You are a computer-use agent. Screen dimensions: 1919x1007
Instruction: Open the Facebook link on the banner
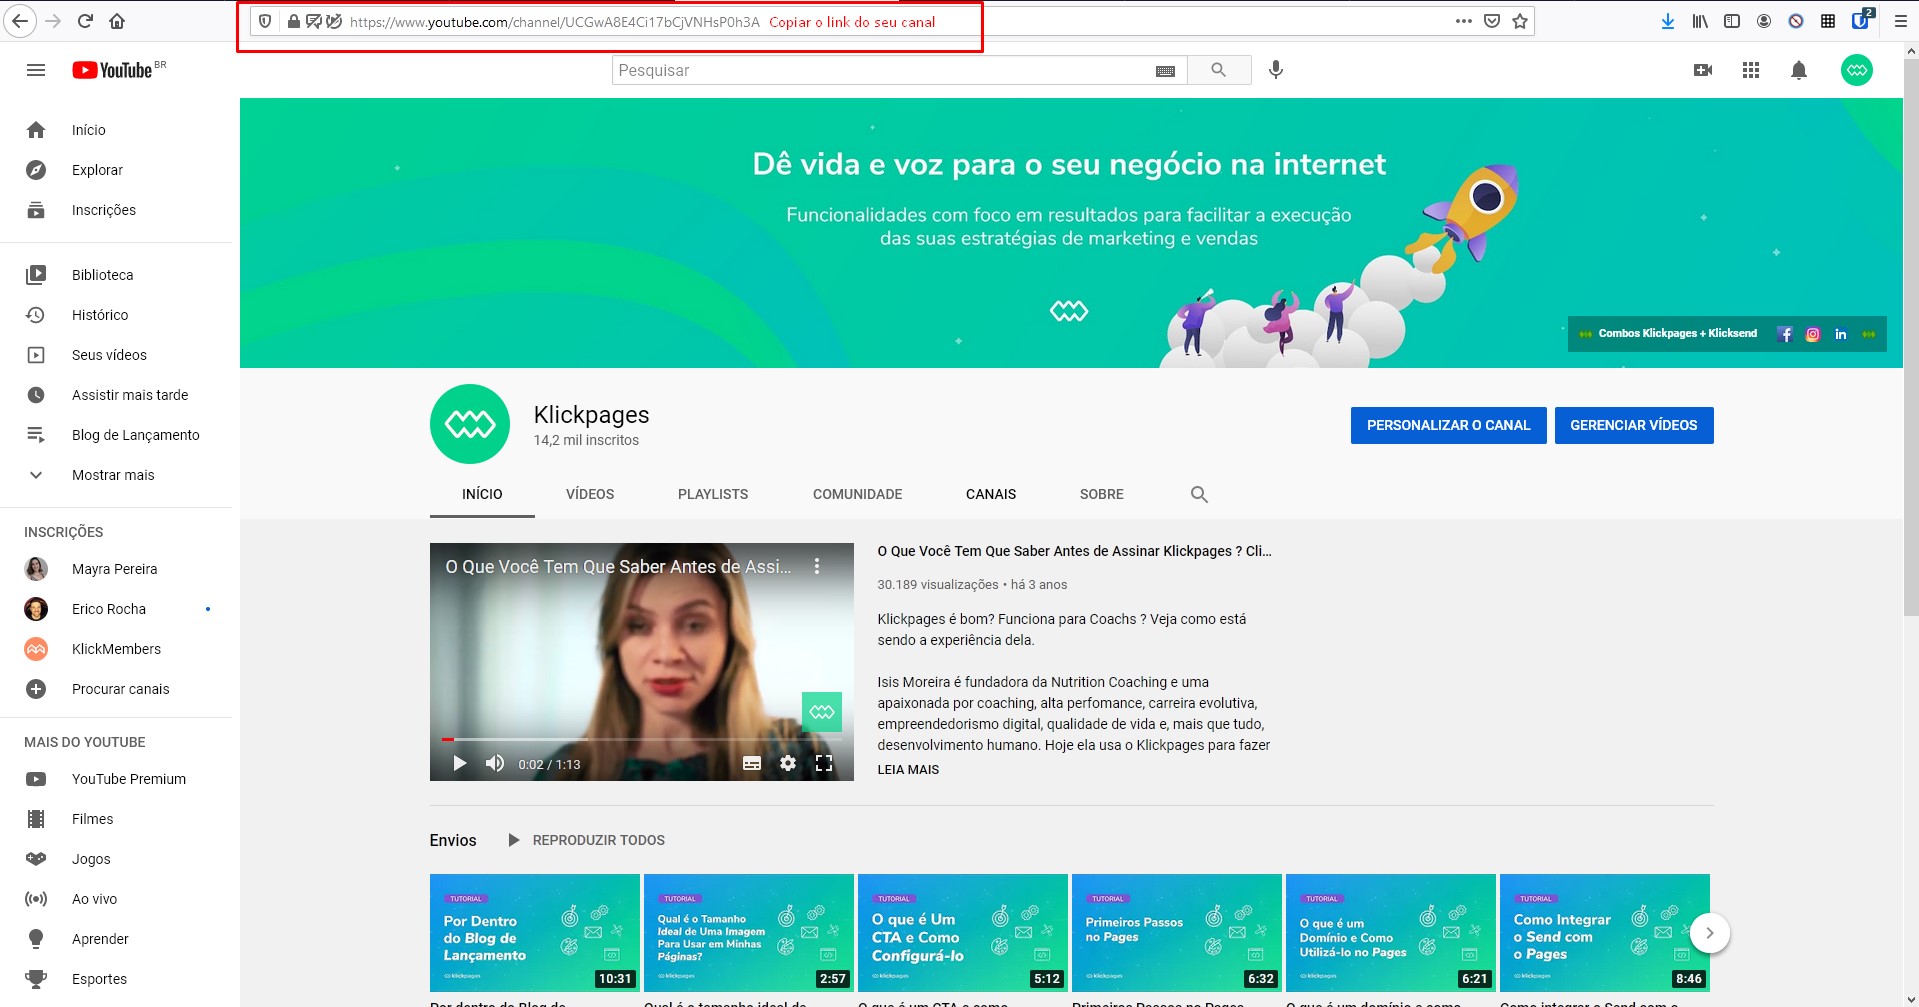[x=1785, y=334]
